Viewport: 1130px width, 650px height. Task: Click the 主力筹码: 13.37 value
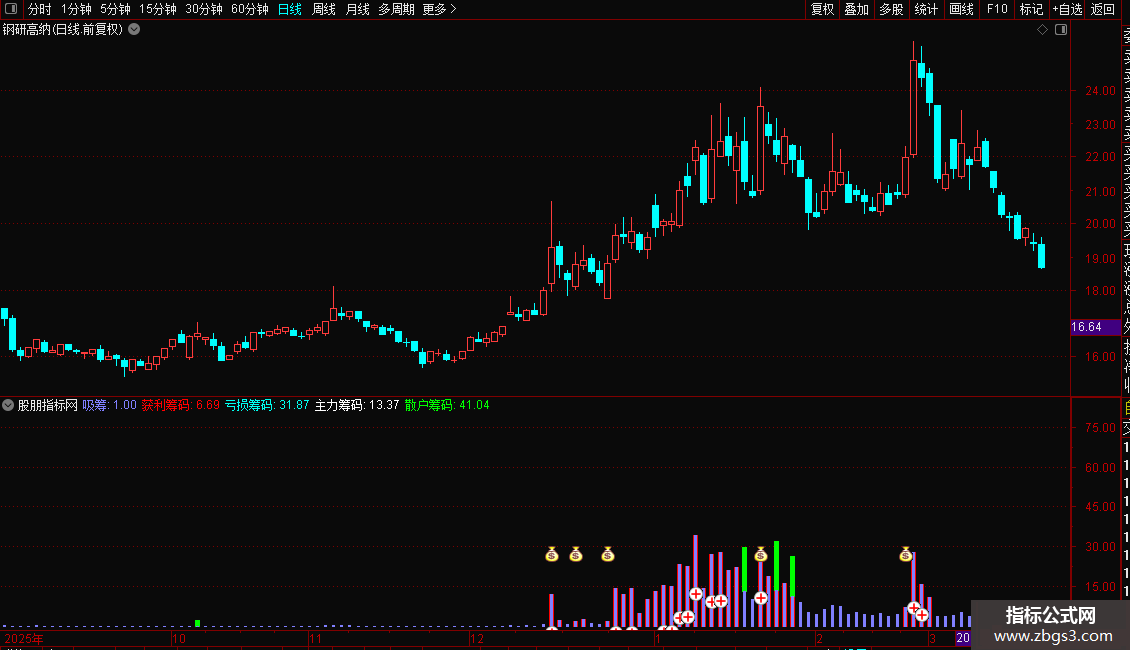(x=357, y=405)
